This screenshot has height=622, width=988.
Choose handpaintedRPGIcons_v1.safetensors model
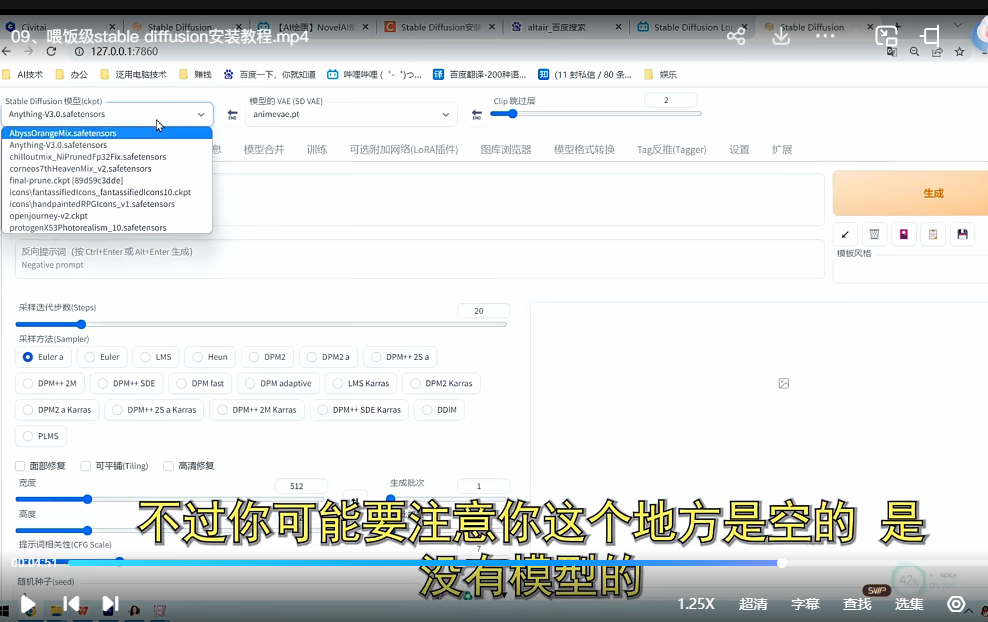[x=107, y=204]
